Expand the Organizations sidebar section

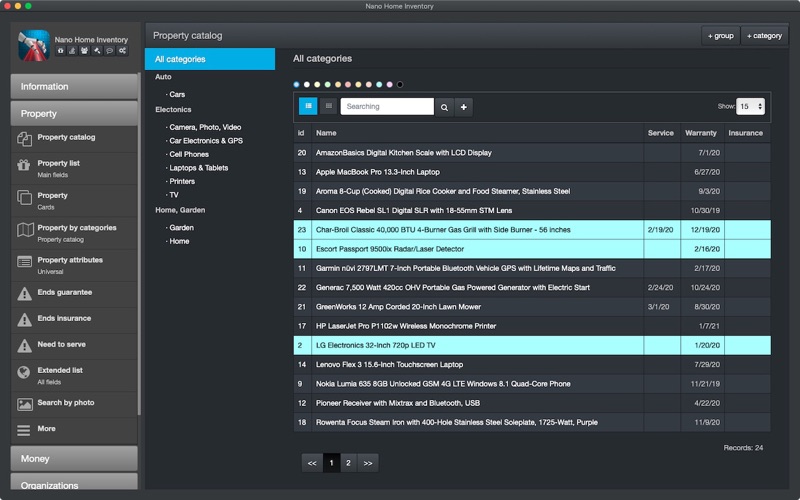pyautogui.click(x=74, y=482)
